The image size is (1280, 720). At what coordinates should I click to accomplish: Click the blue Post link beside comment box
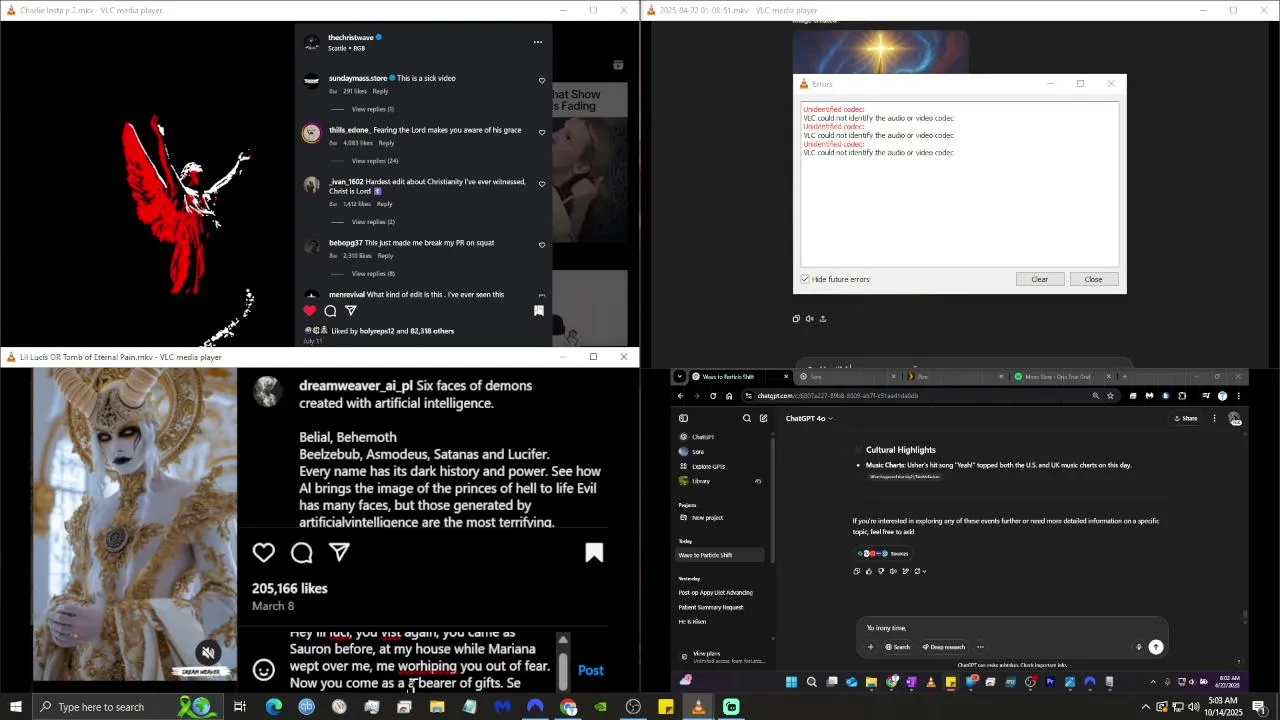591,670
